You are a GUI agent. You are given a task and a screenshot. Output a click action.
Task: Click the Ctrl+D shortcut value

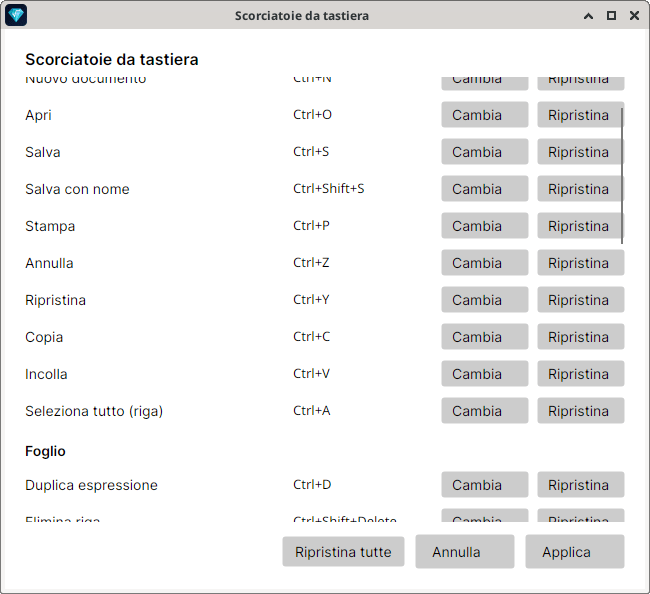312,485
